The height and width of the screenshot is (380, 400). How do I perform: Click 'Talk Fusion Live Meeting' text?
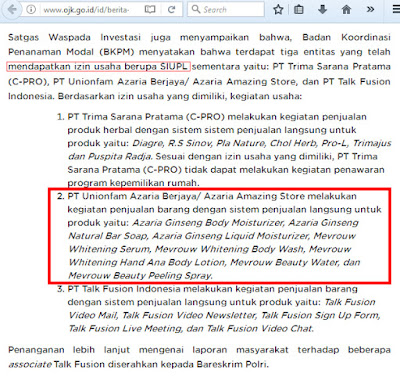pyautogui.click(x=125, y=329)
